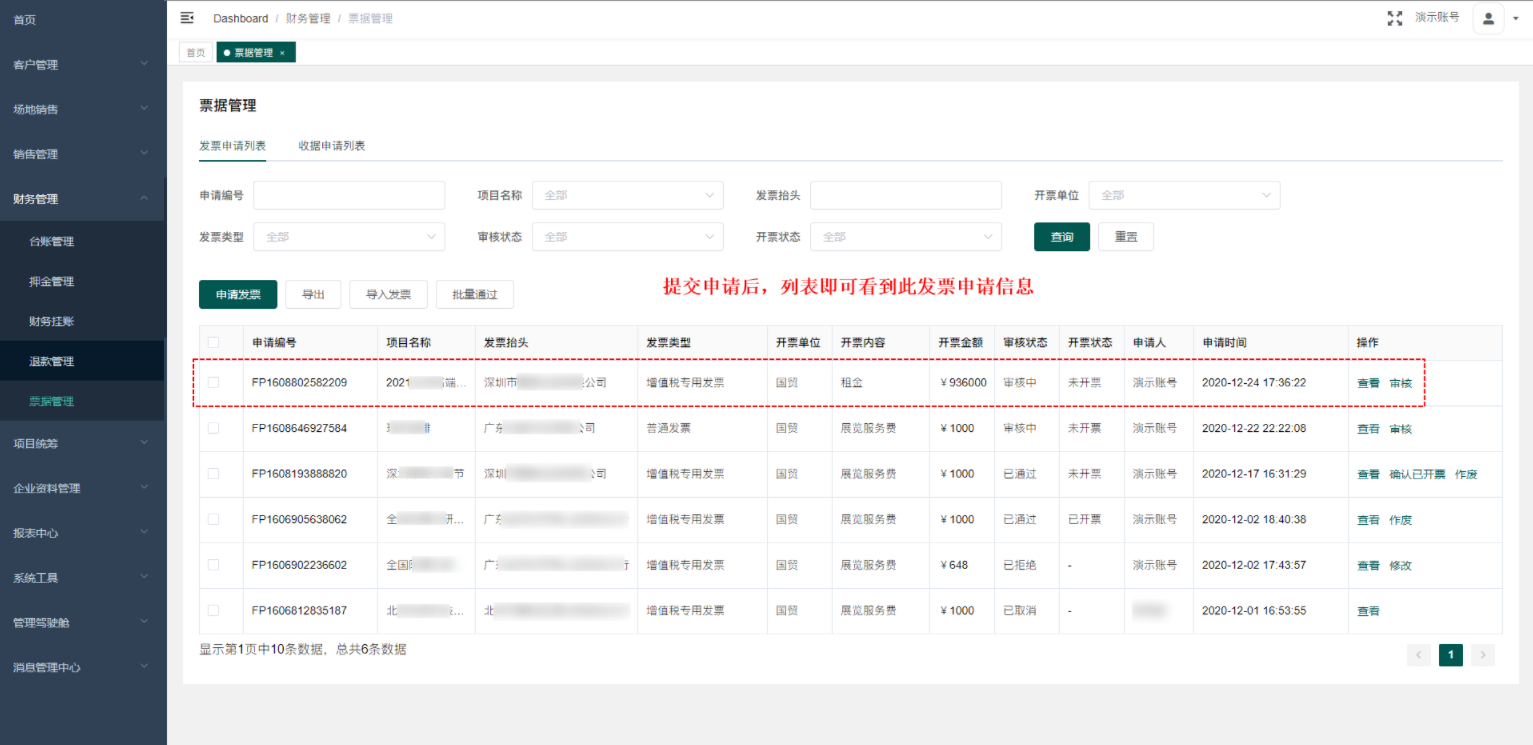Open 开票单位 dropdown
This screenshot has height=745, width=1533.
click(x=1184, y=195)
